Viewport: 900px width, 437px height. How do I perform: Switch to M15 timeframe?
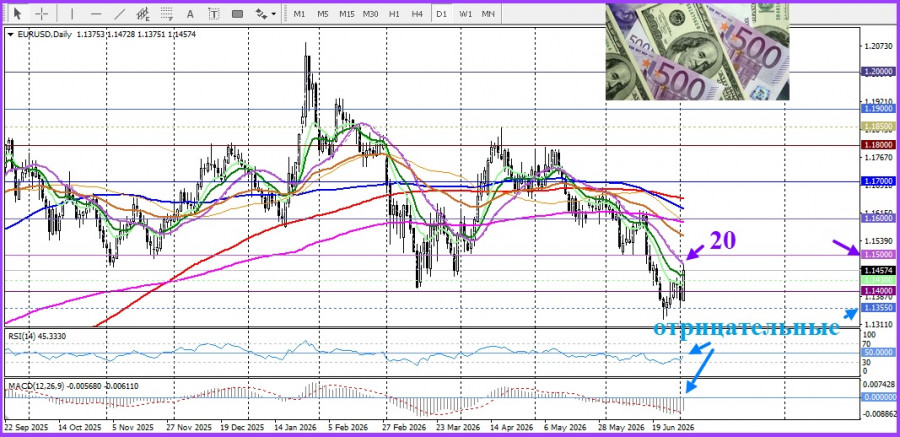pos(346,13)
